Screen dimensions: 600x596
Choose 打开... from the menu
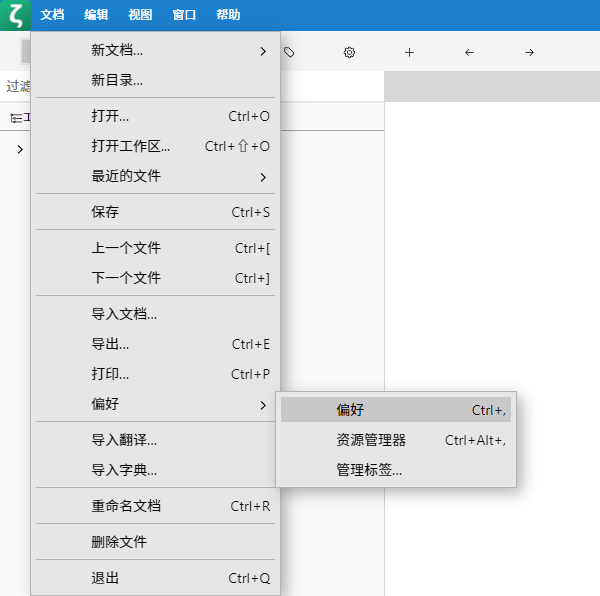pyautogui.click(x=155, y=116)
